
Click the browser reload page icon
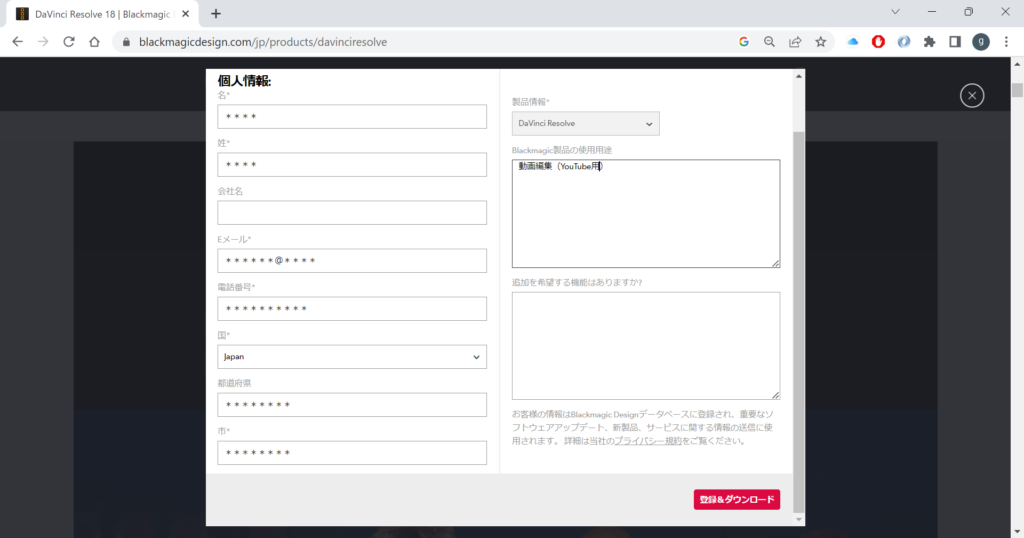tap(69, 42)
